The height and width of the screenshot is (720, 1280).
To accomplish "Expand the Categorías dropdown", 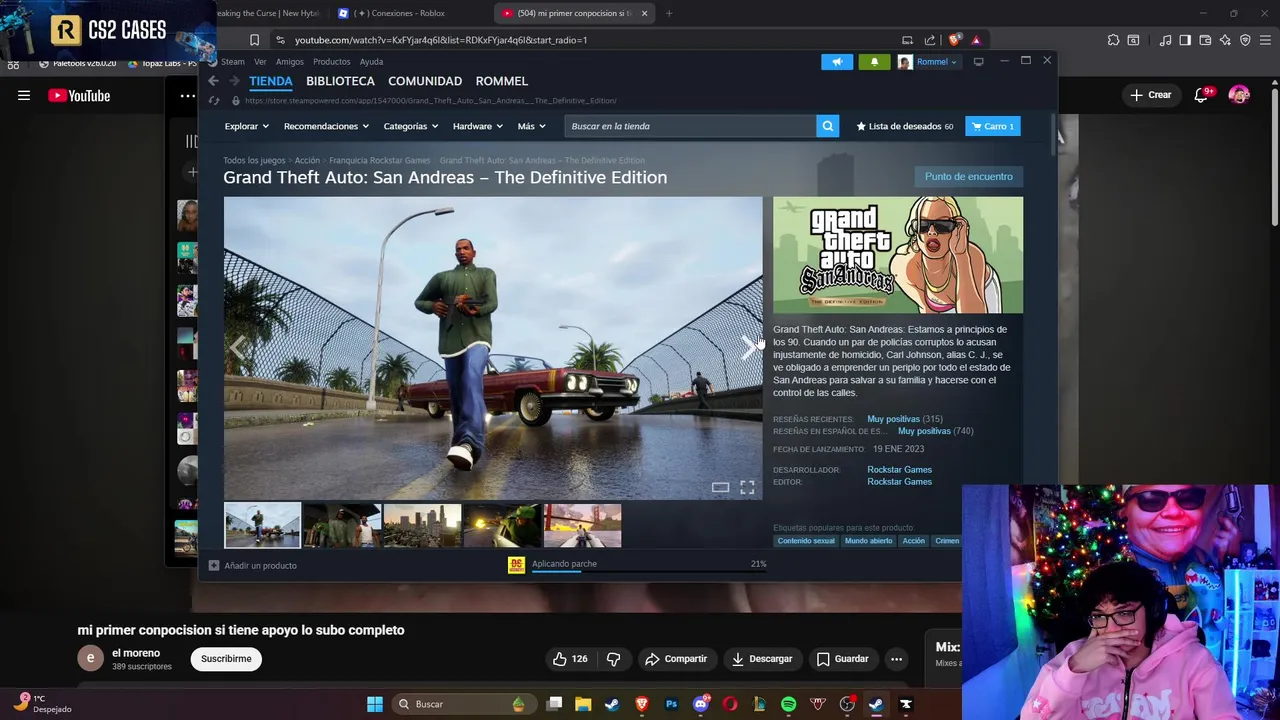I will coord(410,126).
